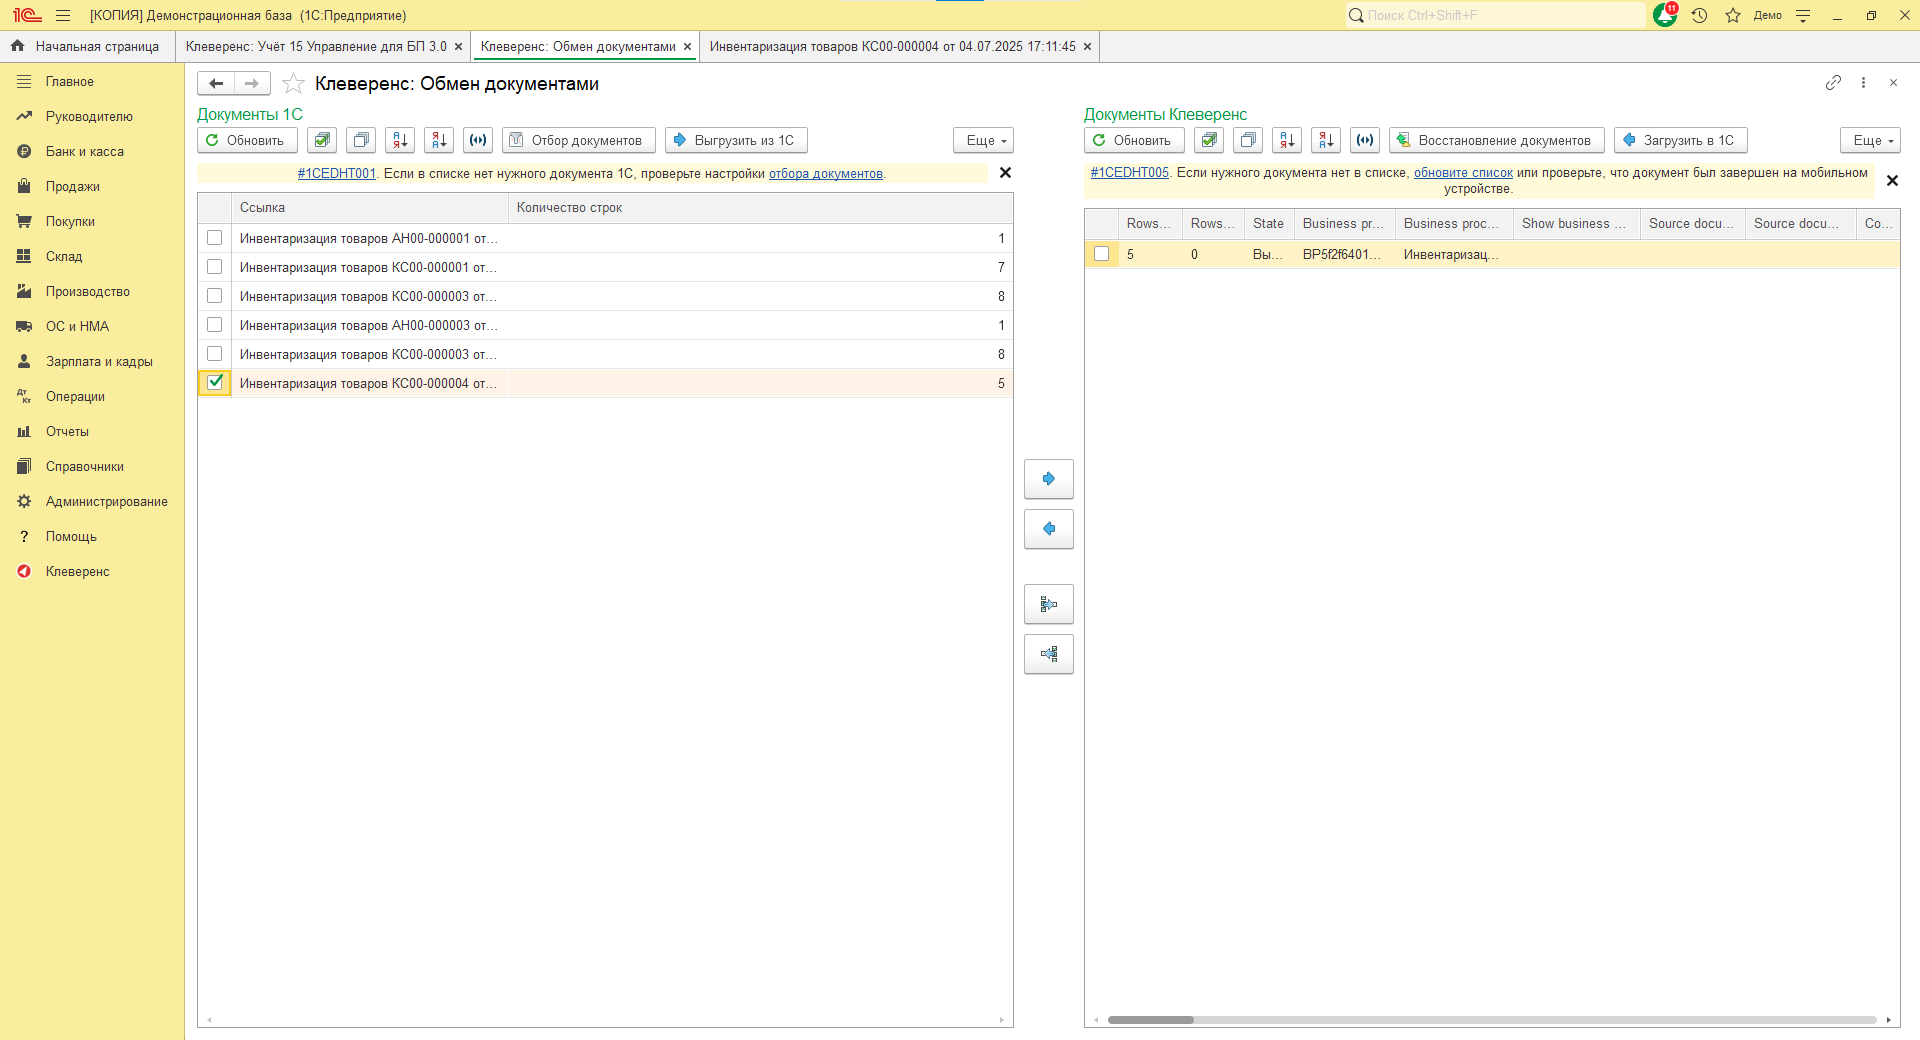1920x1040 pixels.
Task: Tick checkbox for Инвентаризация товаров АН00-000003
Action: pos(215,325)
